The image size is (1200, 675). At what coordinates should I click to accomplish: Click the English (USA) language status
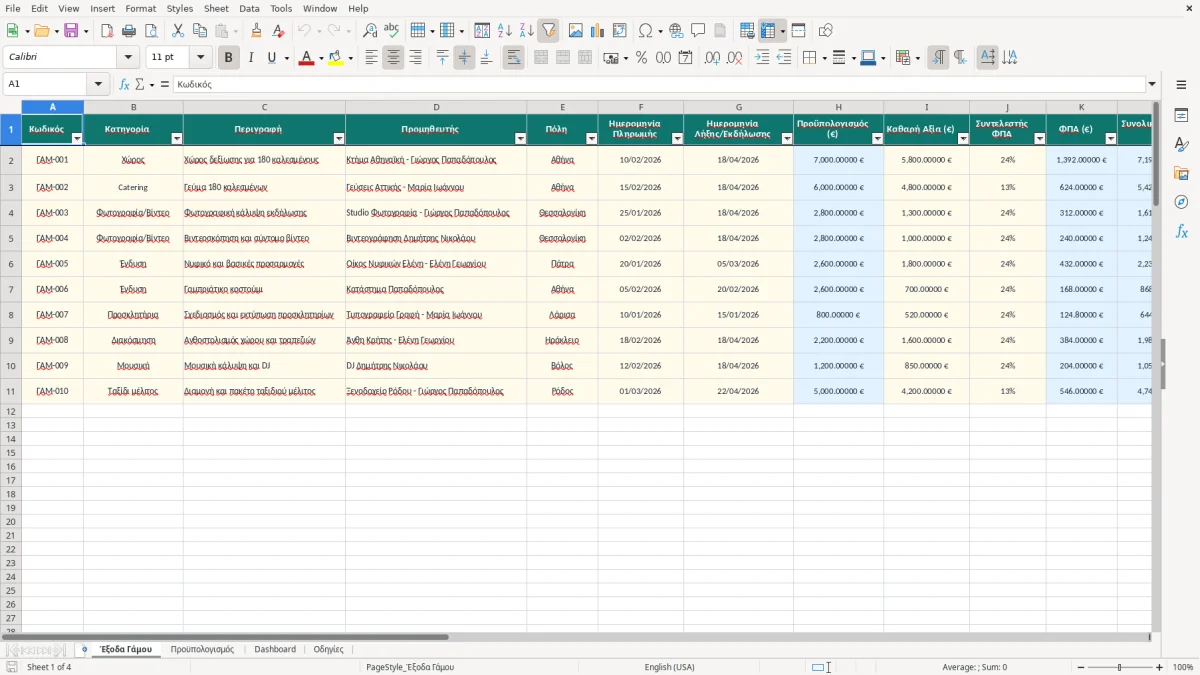tap(670, 667)
